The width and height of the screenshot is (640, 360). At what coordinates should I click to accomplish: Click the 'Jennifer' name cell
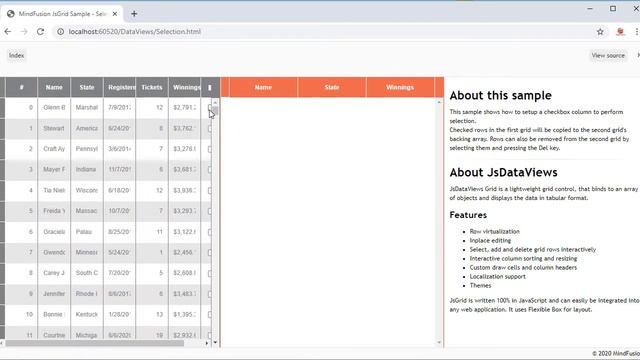click(54, 294)
